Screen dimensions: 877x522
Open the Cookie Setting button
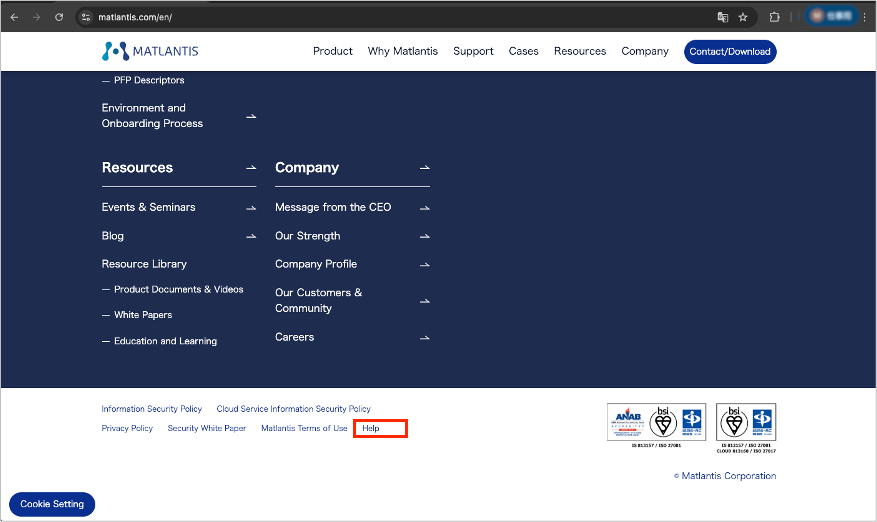[x=52, y=504]
